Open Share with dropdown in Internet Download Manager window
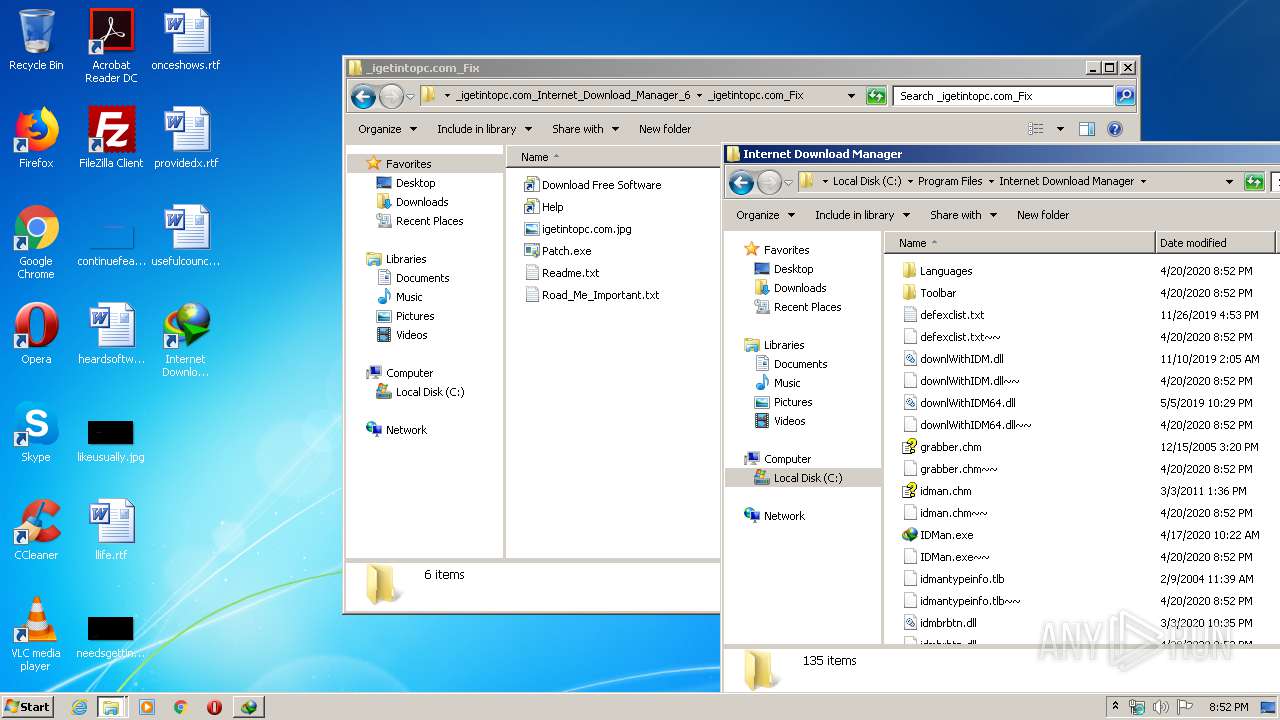This screenshot has width=1280, height=720. (963, 215)
